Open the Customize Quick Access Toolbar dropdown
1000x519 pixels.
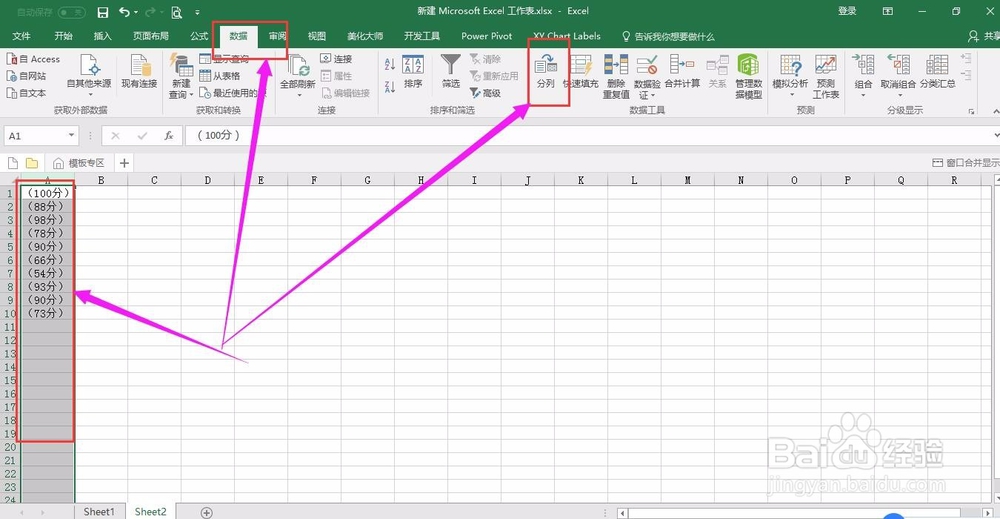[x=197, y=12]
